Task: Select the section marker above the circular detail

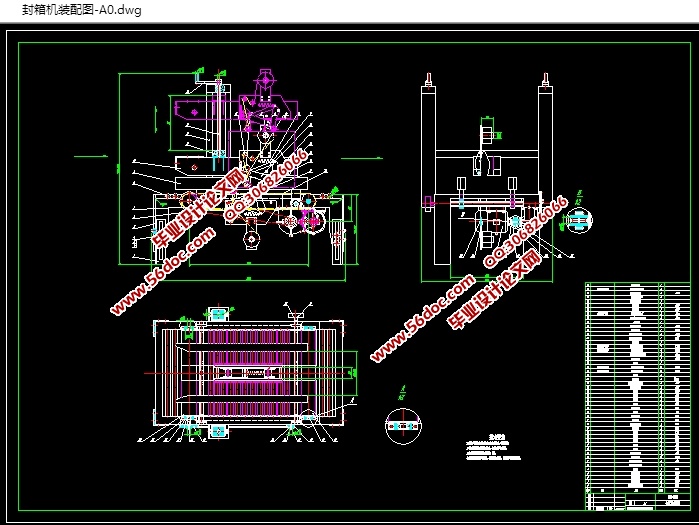Action: click(x=400, y=390)
